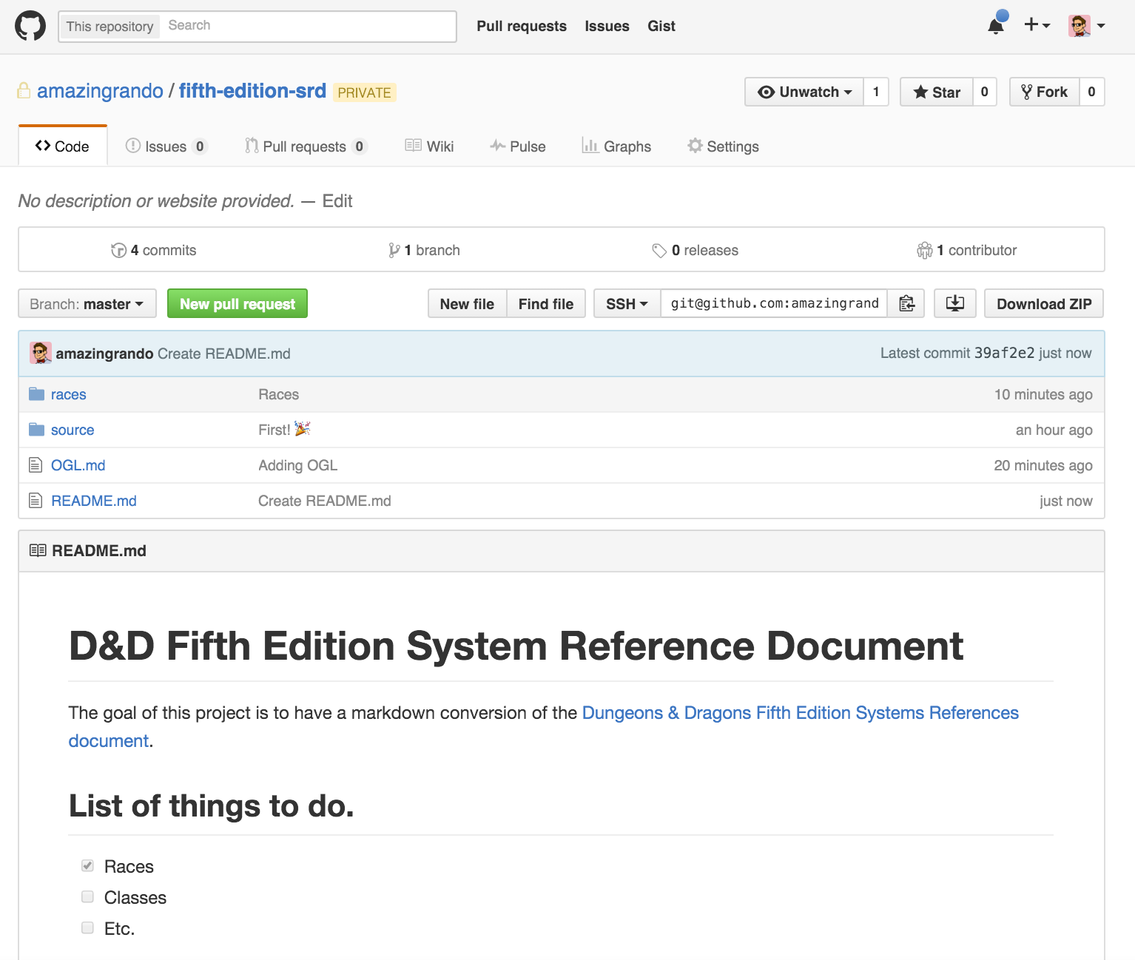1135x960 pixels.
Task: Click the book icon beside README.md header
Action: point(38,551)
